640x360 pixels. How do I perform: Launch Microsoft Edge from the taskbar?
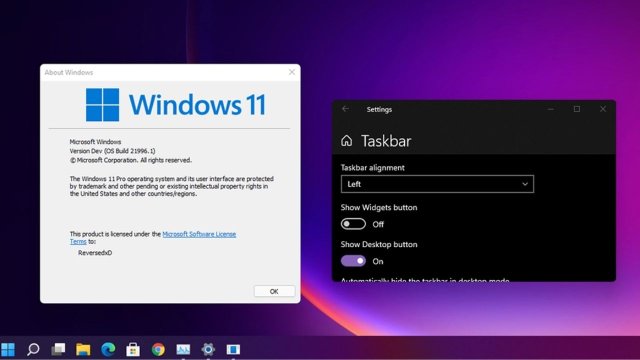click(108, 349)
